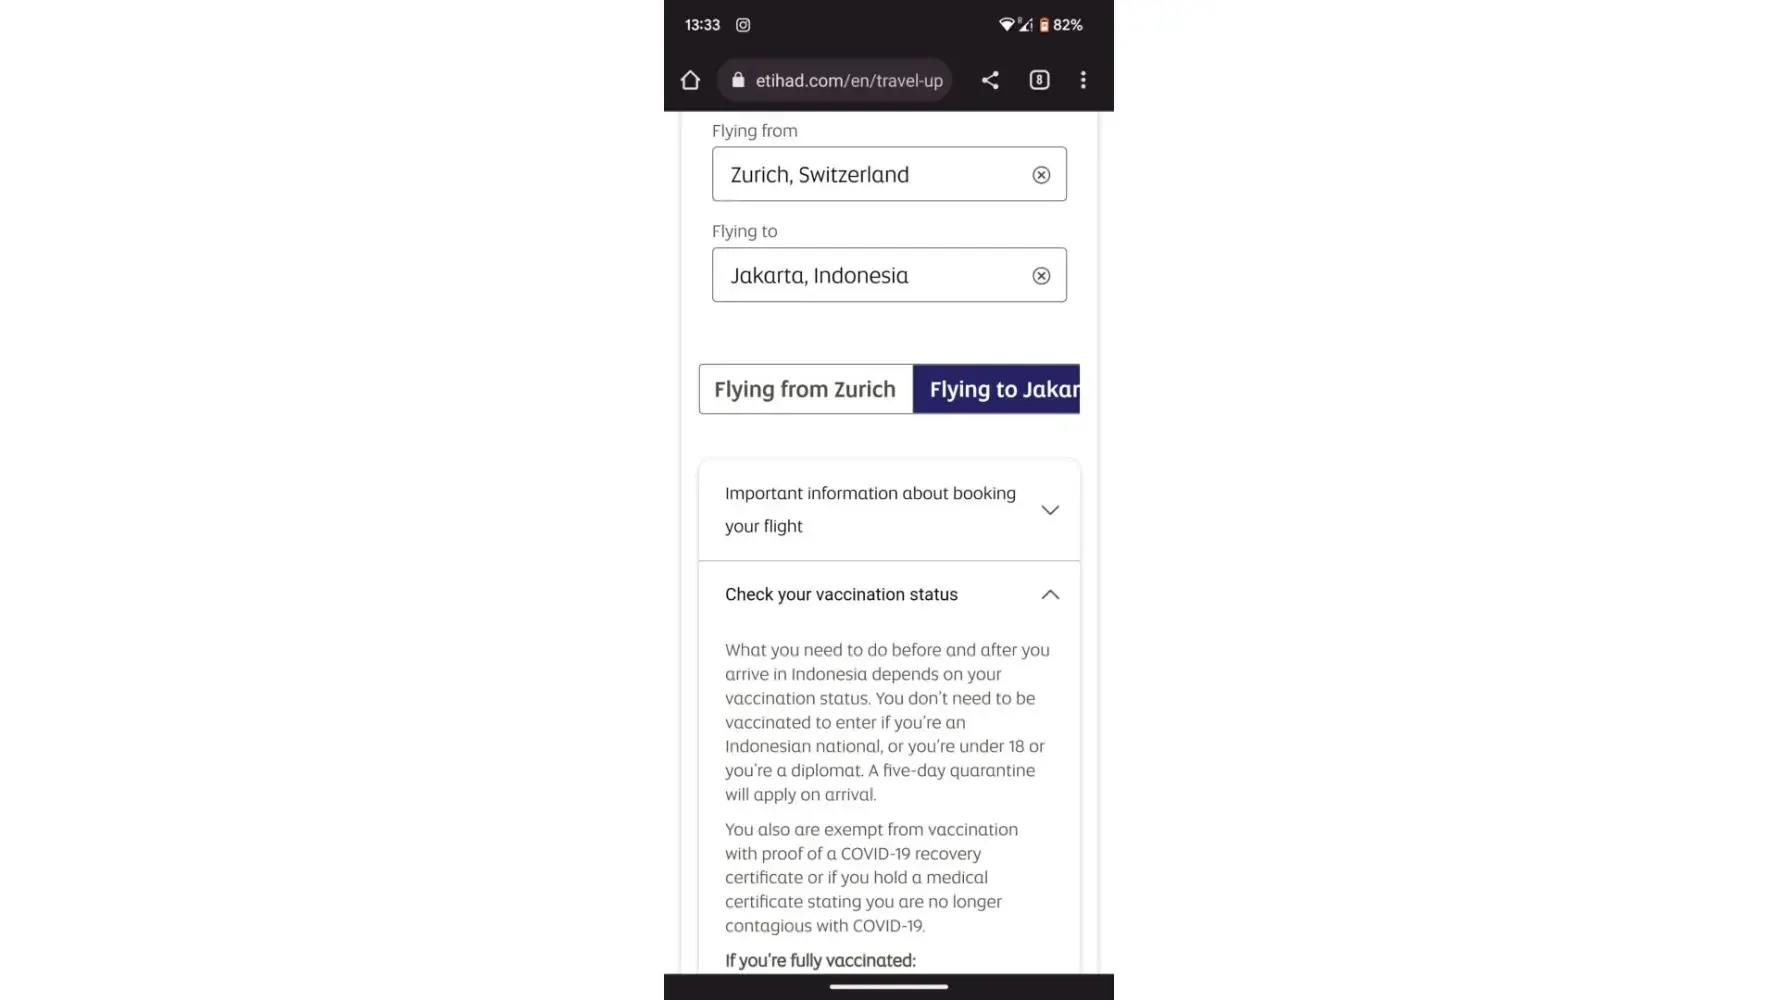Edit the Flying from input field
This screenshot has height=1000, width=1778.
[x=870, y=175]
